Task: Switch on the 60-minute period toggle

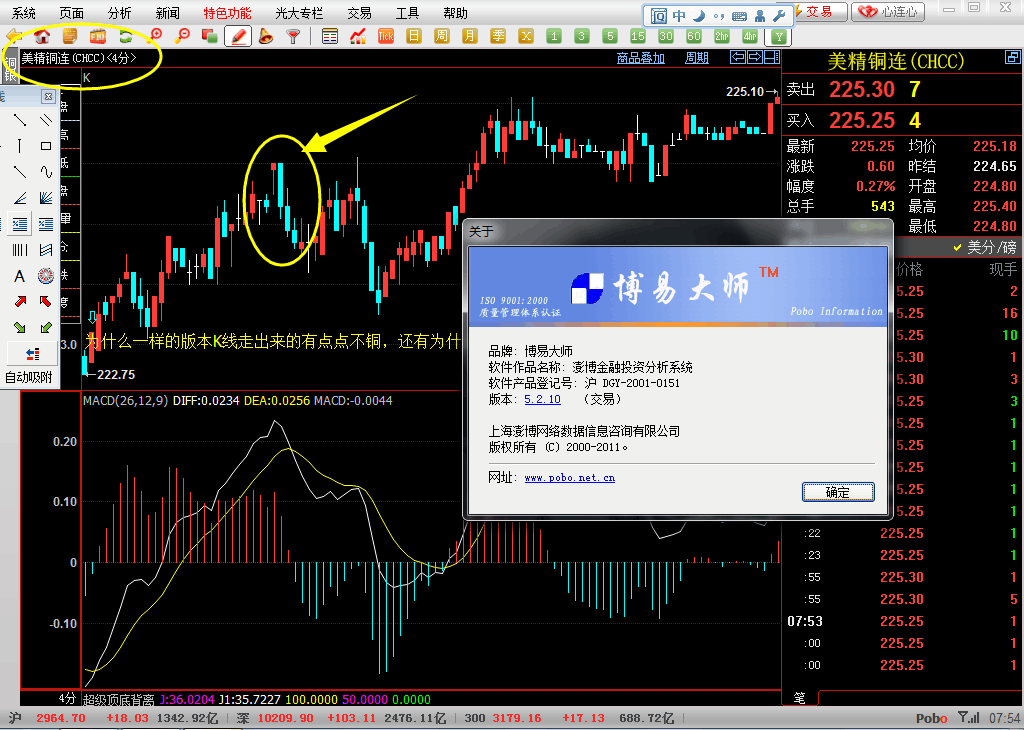Action: pos(694,35)
